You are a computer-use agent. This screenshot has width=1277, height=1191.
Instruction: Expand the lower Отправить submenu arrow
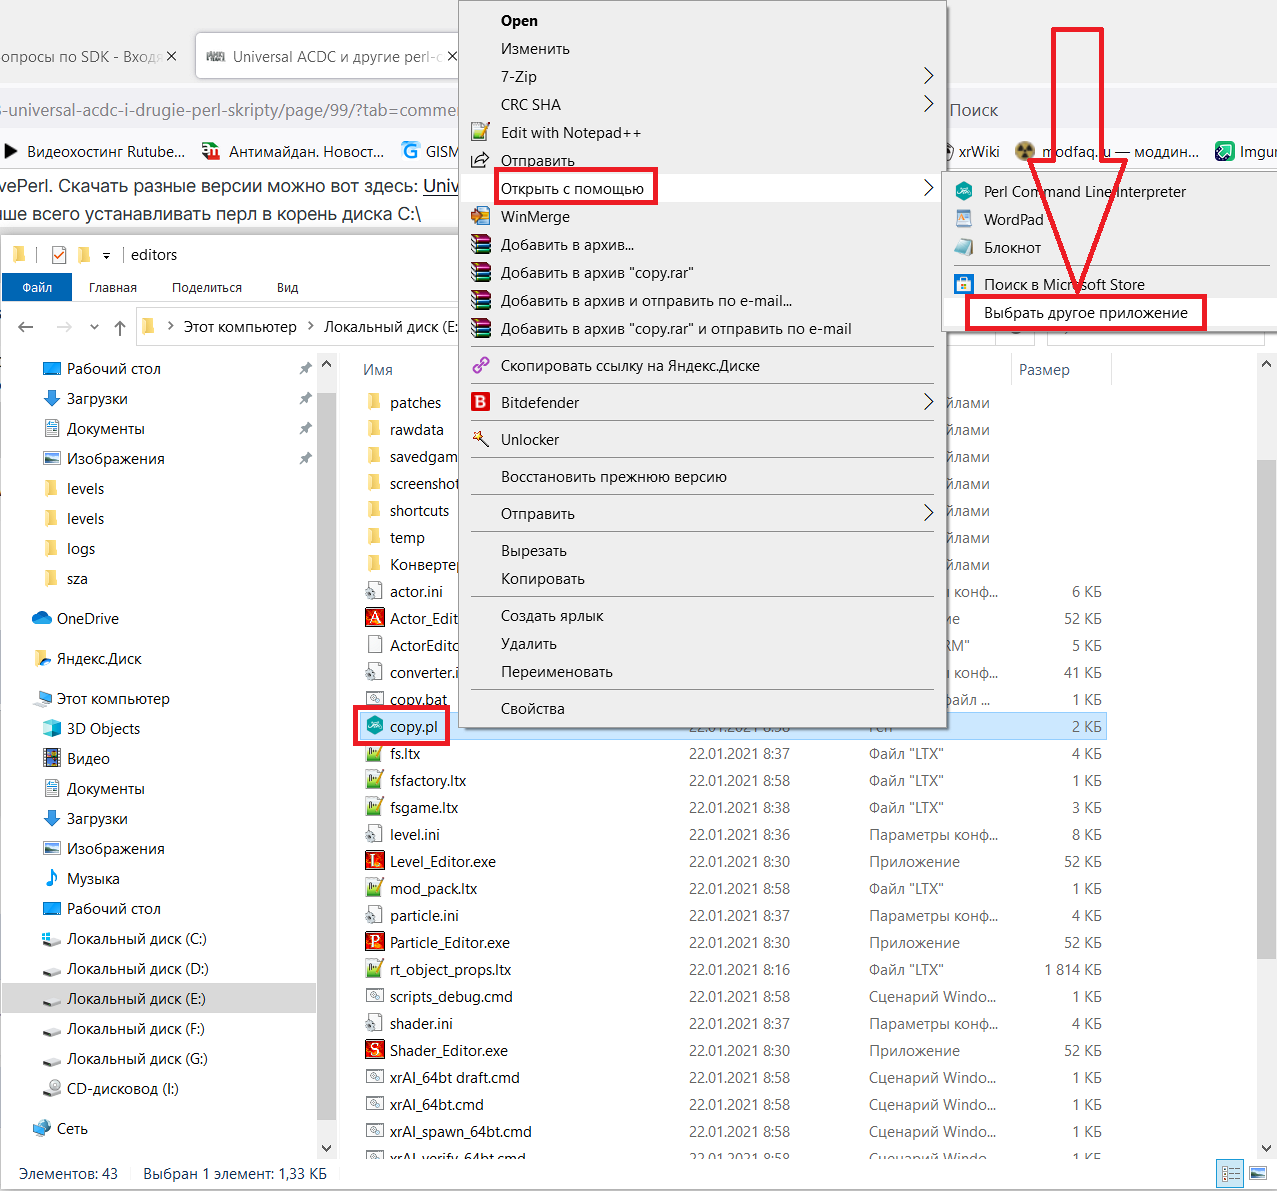click(x=928, y=513)
